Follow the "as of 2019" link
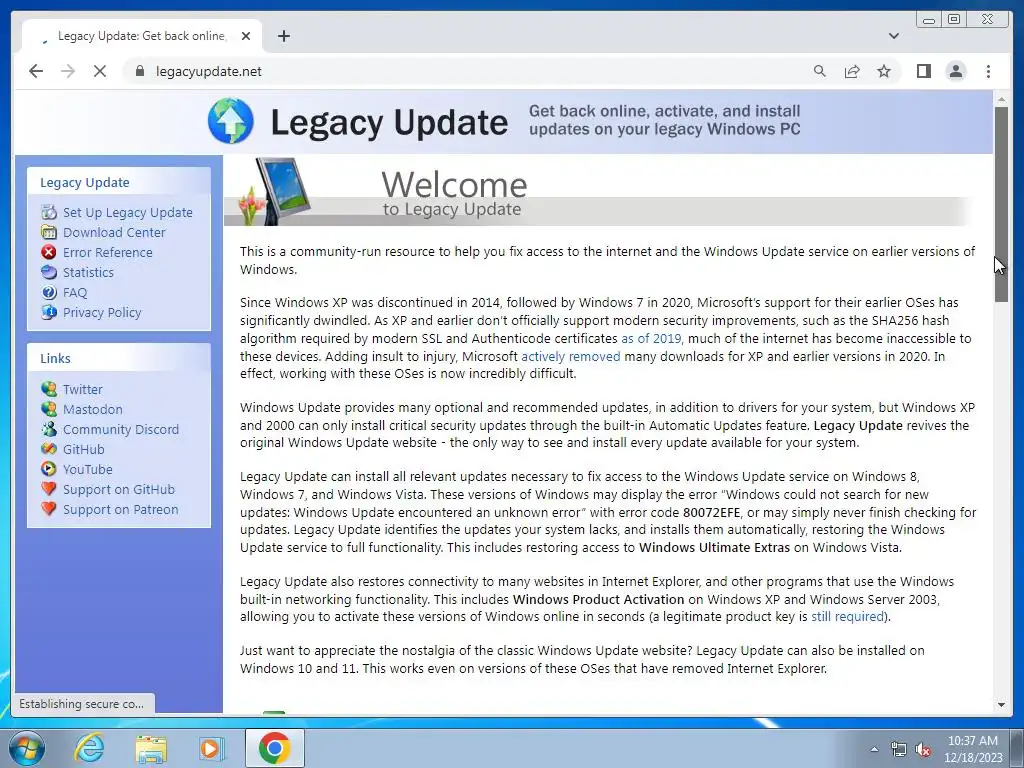 [650, 338]
